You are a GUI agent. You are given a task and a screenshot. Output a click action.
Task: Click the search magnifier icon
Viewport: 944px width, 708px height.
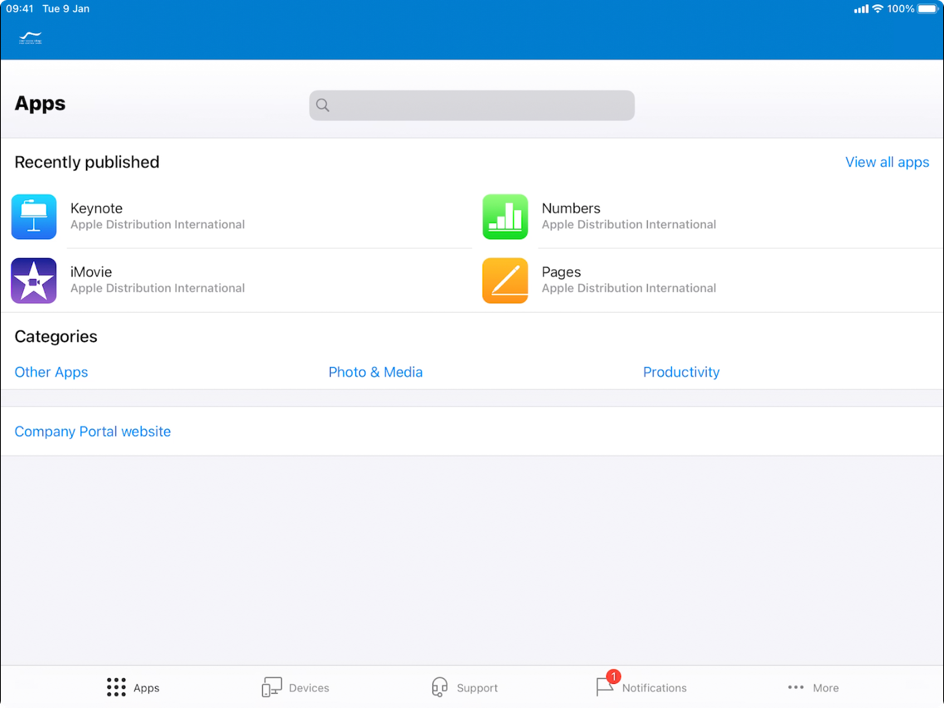coord(323,105)
